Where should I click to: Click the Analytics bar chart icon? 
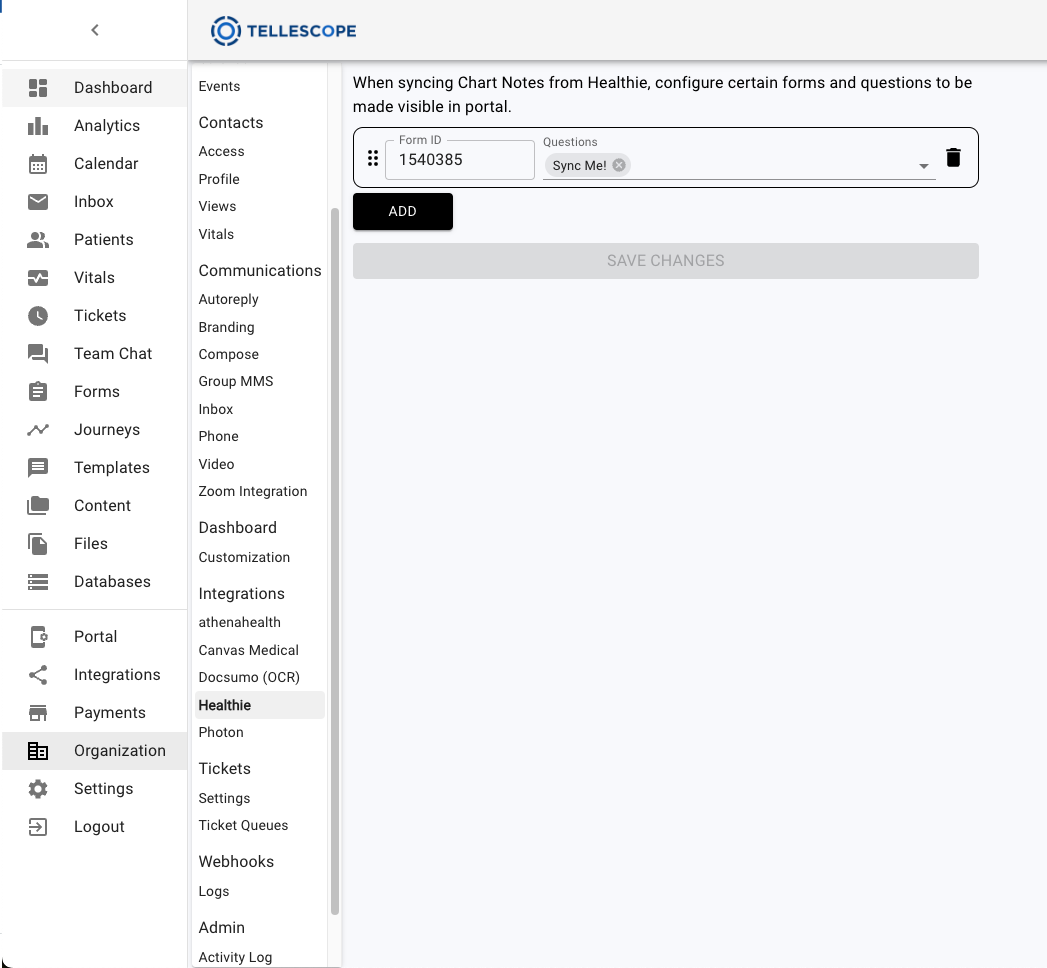pos(38,126)
